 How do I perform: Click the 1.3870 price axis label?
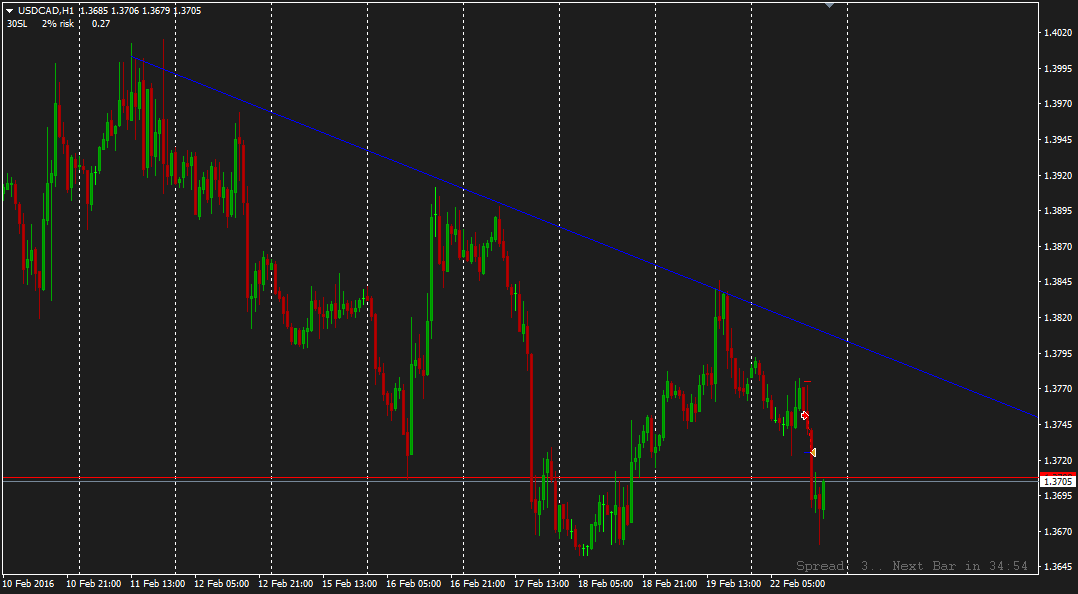click(1059, 246)
